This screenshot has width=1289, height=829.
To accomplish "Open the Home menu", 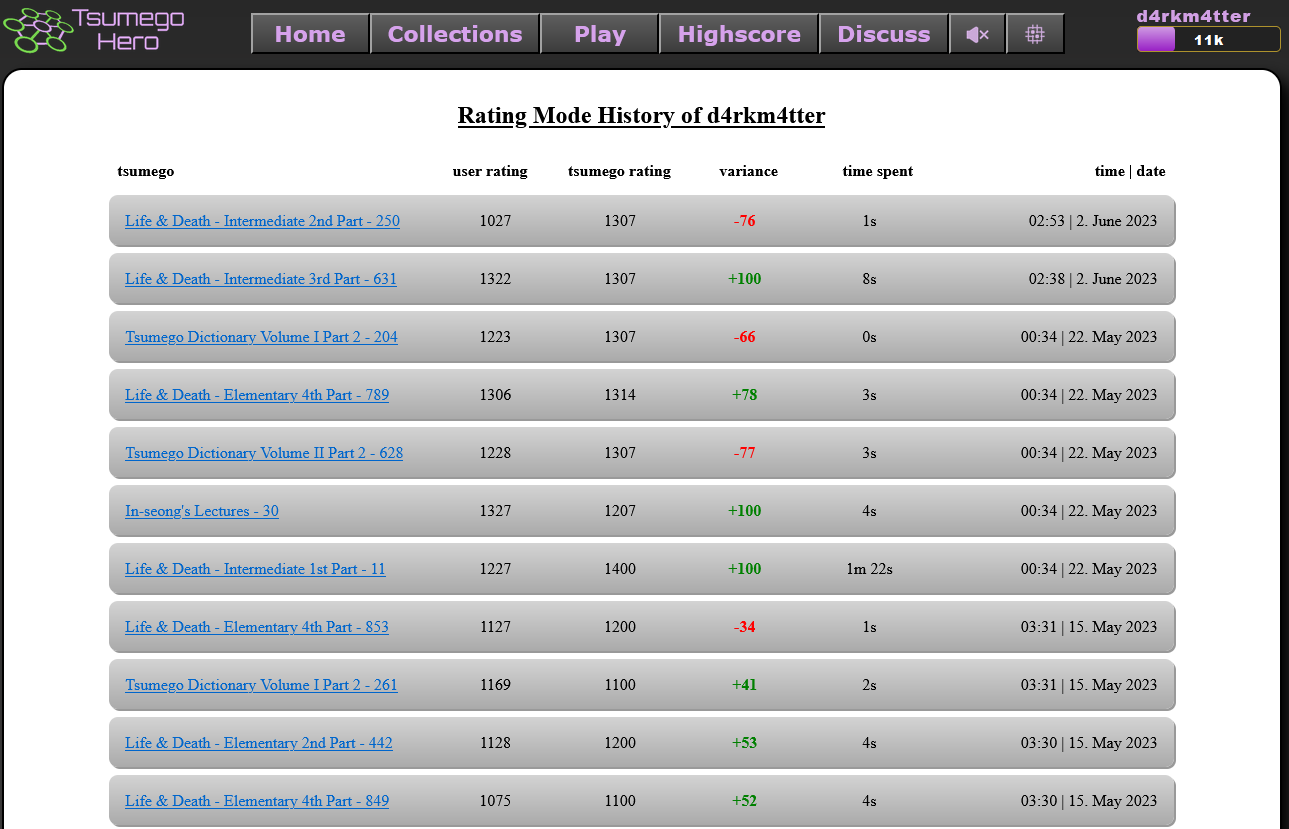I will (310, 35).
